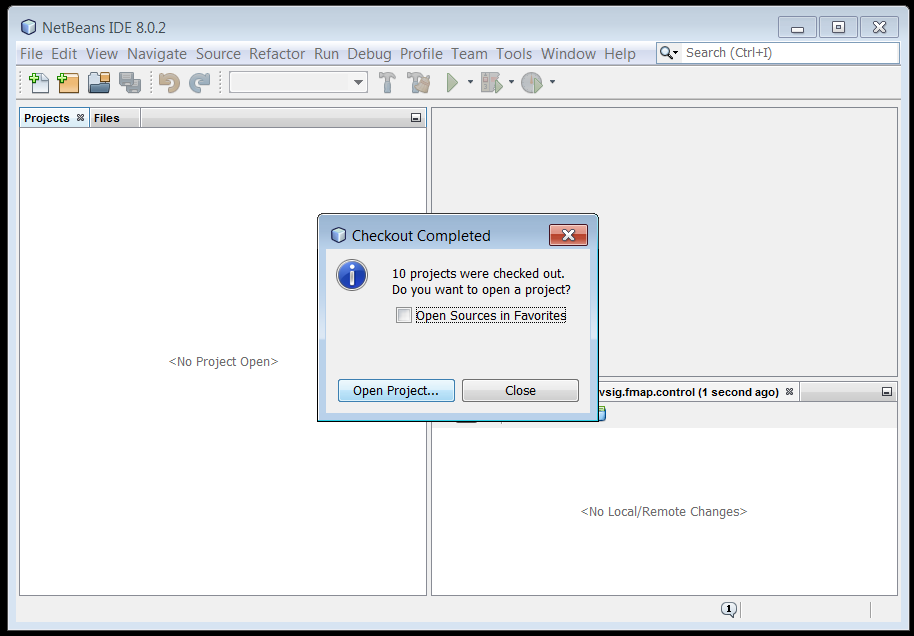914x636 pixels.
Task: Expand the project configuration combo box
Action: coord(359,83)
